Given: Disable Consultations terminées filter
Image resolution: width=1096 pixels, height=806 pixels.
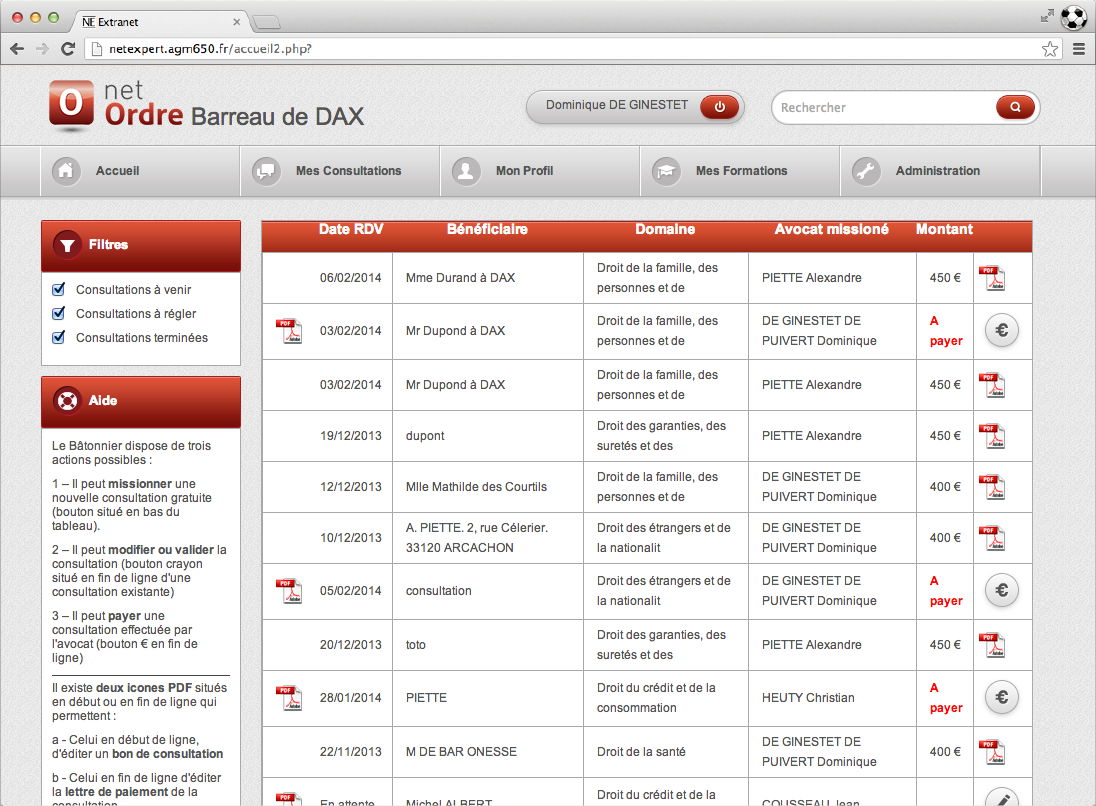Looking at the screenshot, I should pos(58,338).
